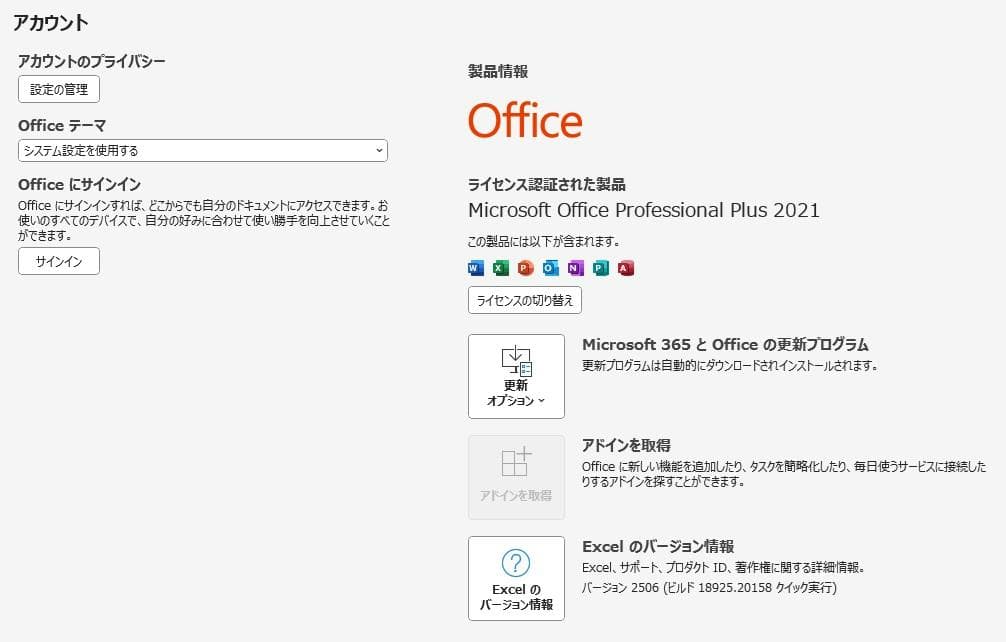1006x642 pixels.
Task: Select the Excel app icon
Action: [502, 267]
